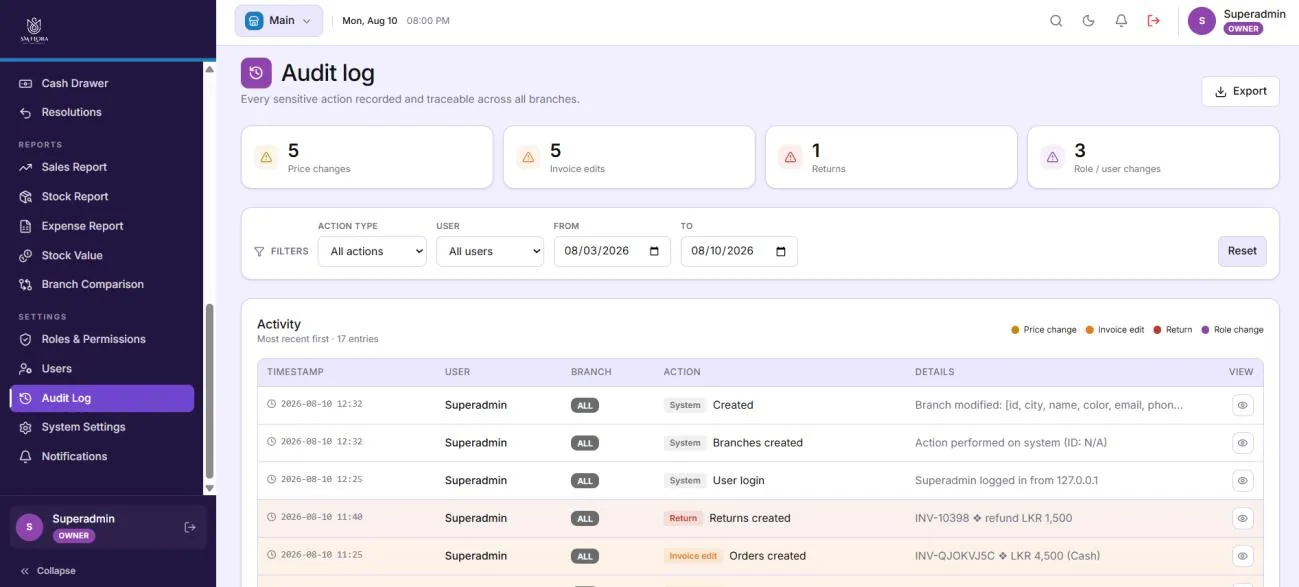Toggle dark mode moon icon

[1089, 21]
